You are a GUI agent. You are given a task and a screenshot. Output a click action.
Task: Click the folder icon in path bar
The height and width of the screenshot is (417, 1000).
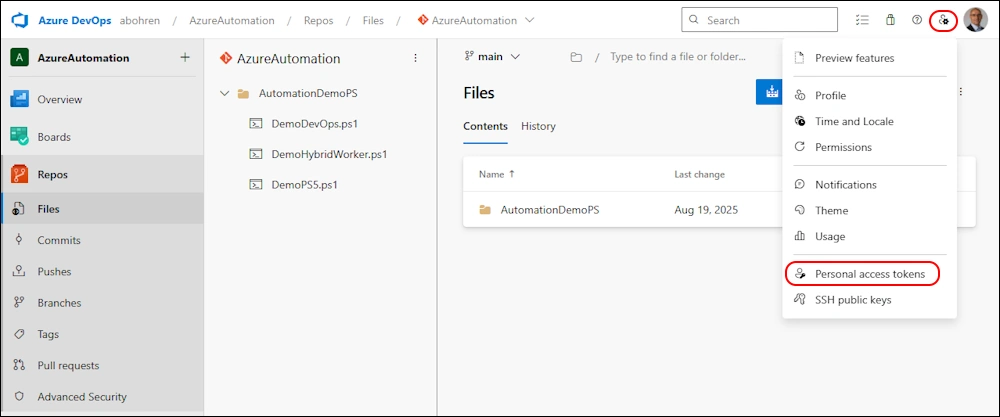tap(576, 58)
